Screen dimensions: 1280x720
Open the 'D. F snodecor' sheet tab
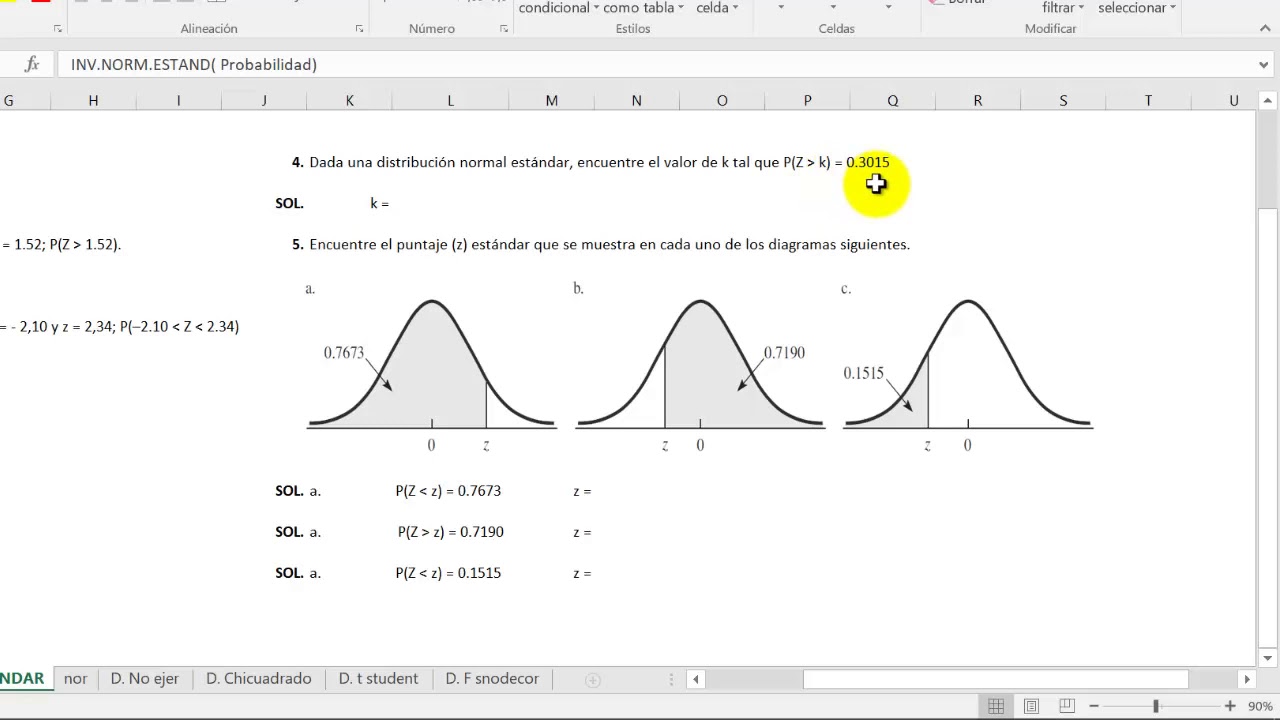492,678
